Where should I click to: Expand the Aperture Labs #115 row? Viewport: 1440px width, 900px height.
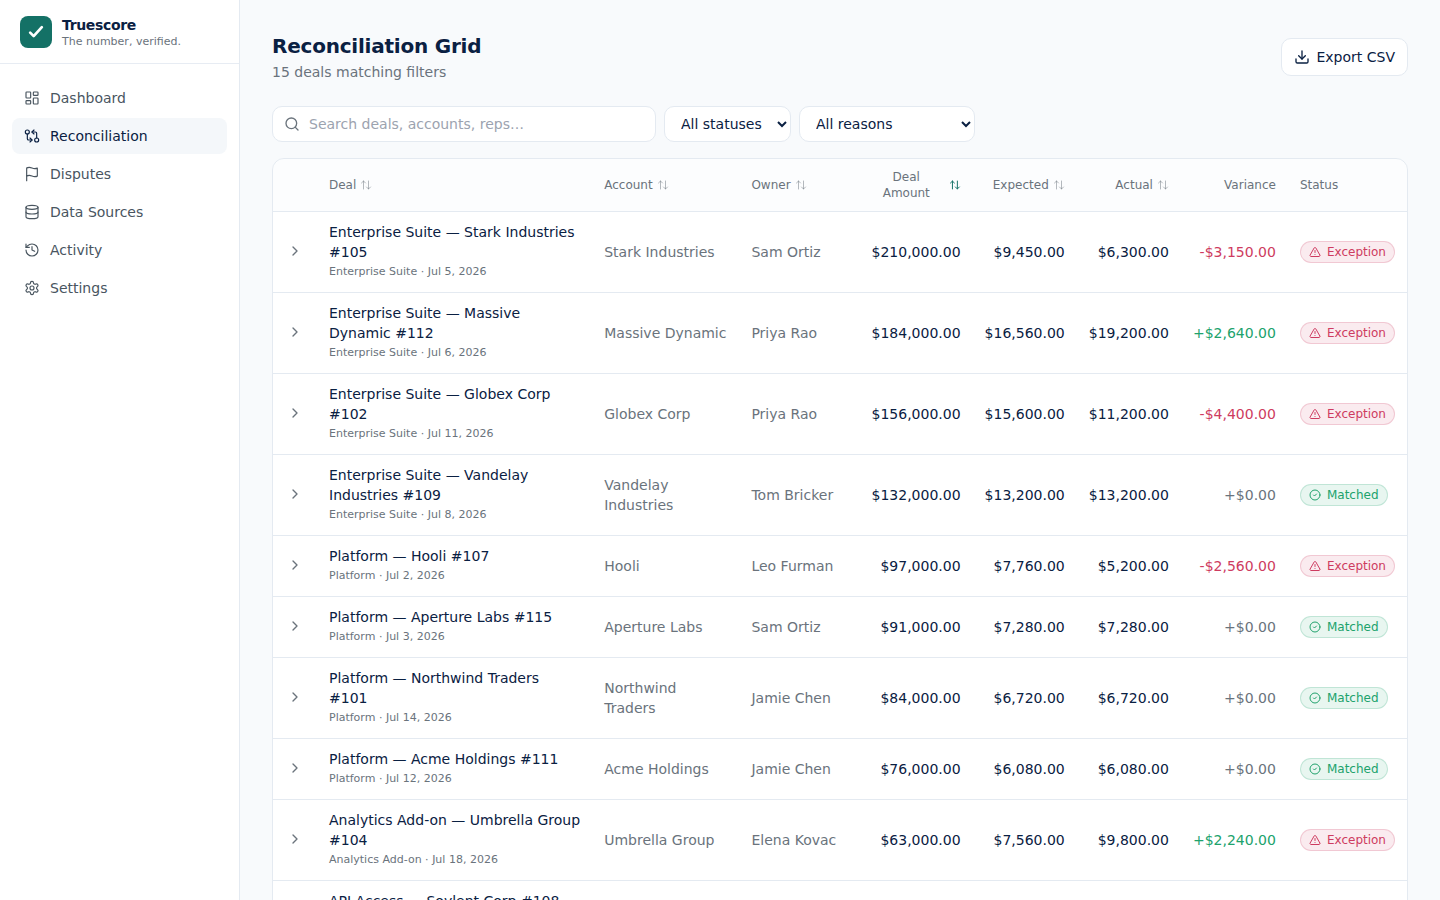click(x=295, y=627)
